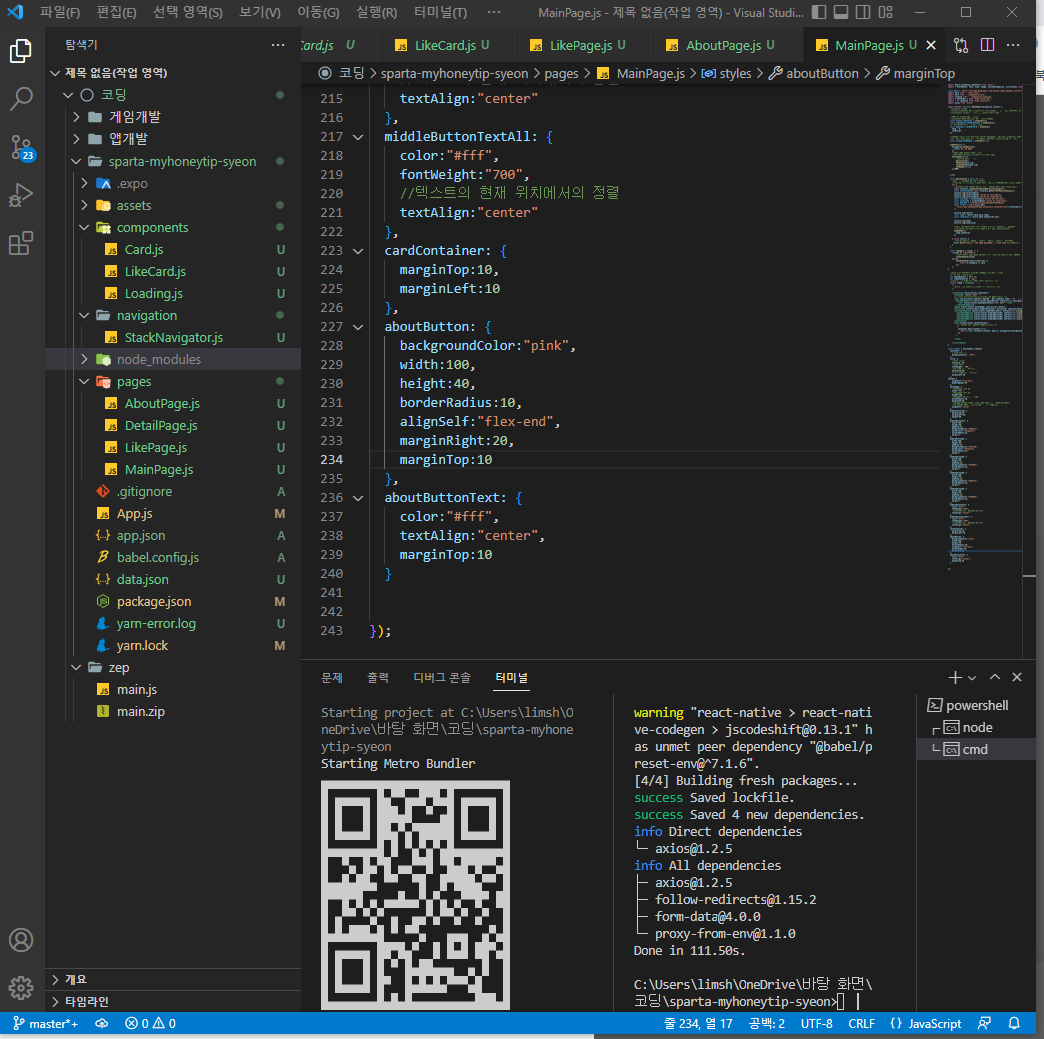Open notifications bell in status bar
This screenshot has height=1039, width=1044.
[x=1013, y=1024]
